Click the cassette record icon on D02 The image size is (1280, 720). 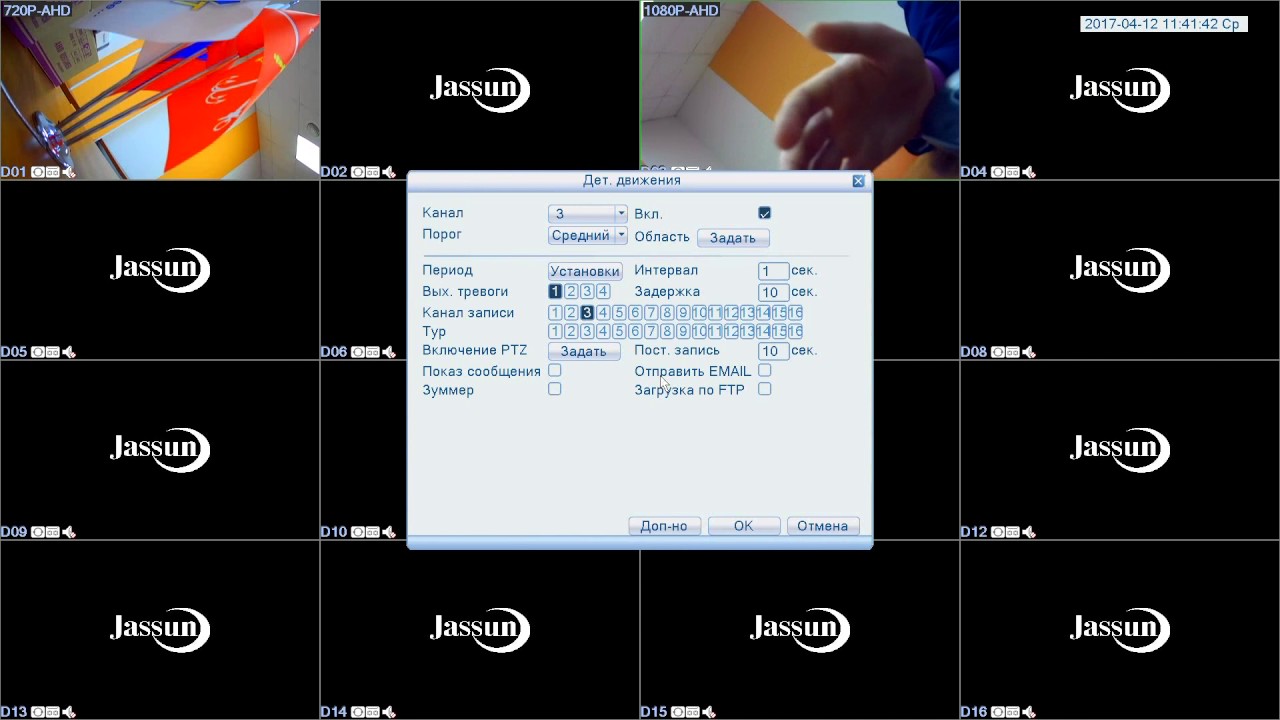373,172
